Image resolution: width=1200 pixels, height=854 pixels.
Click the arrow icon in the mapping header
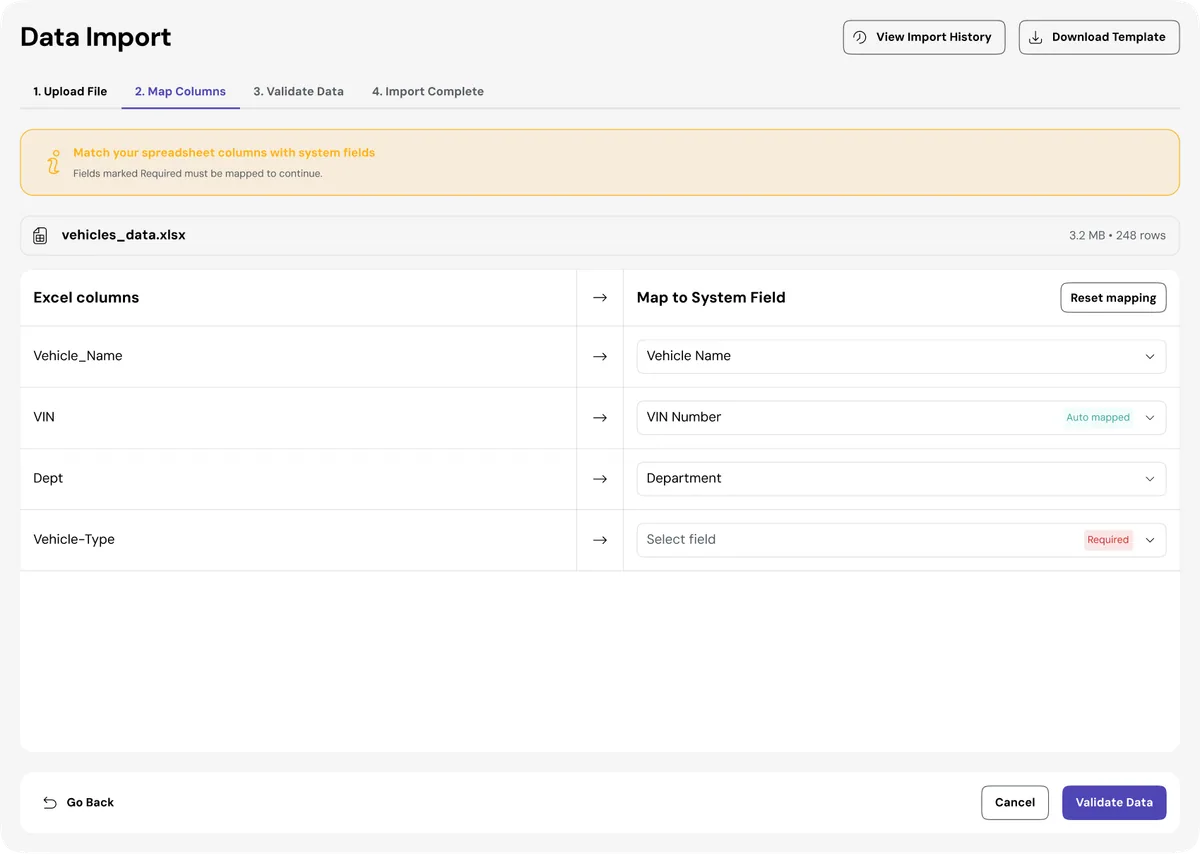pos(600,297)
